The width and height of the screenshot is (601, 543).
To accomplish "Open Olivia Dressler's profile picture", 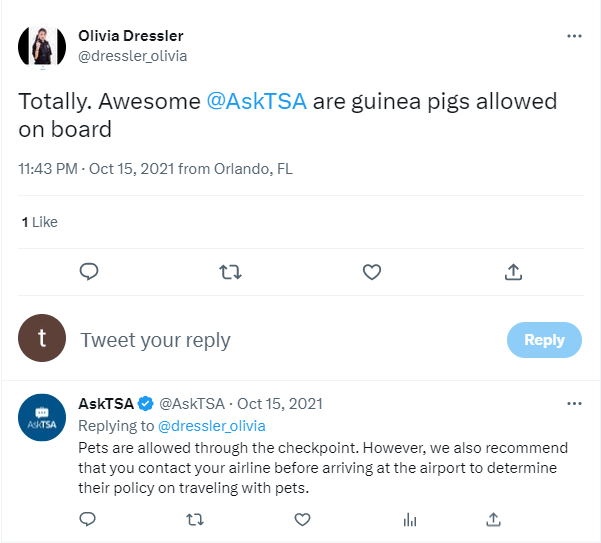I will 42,45.
